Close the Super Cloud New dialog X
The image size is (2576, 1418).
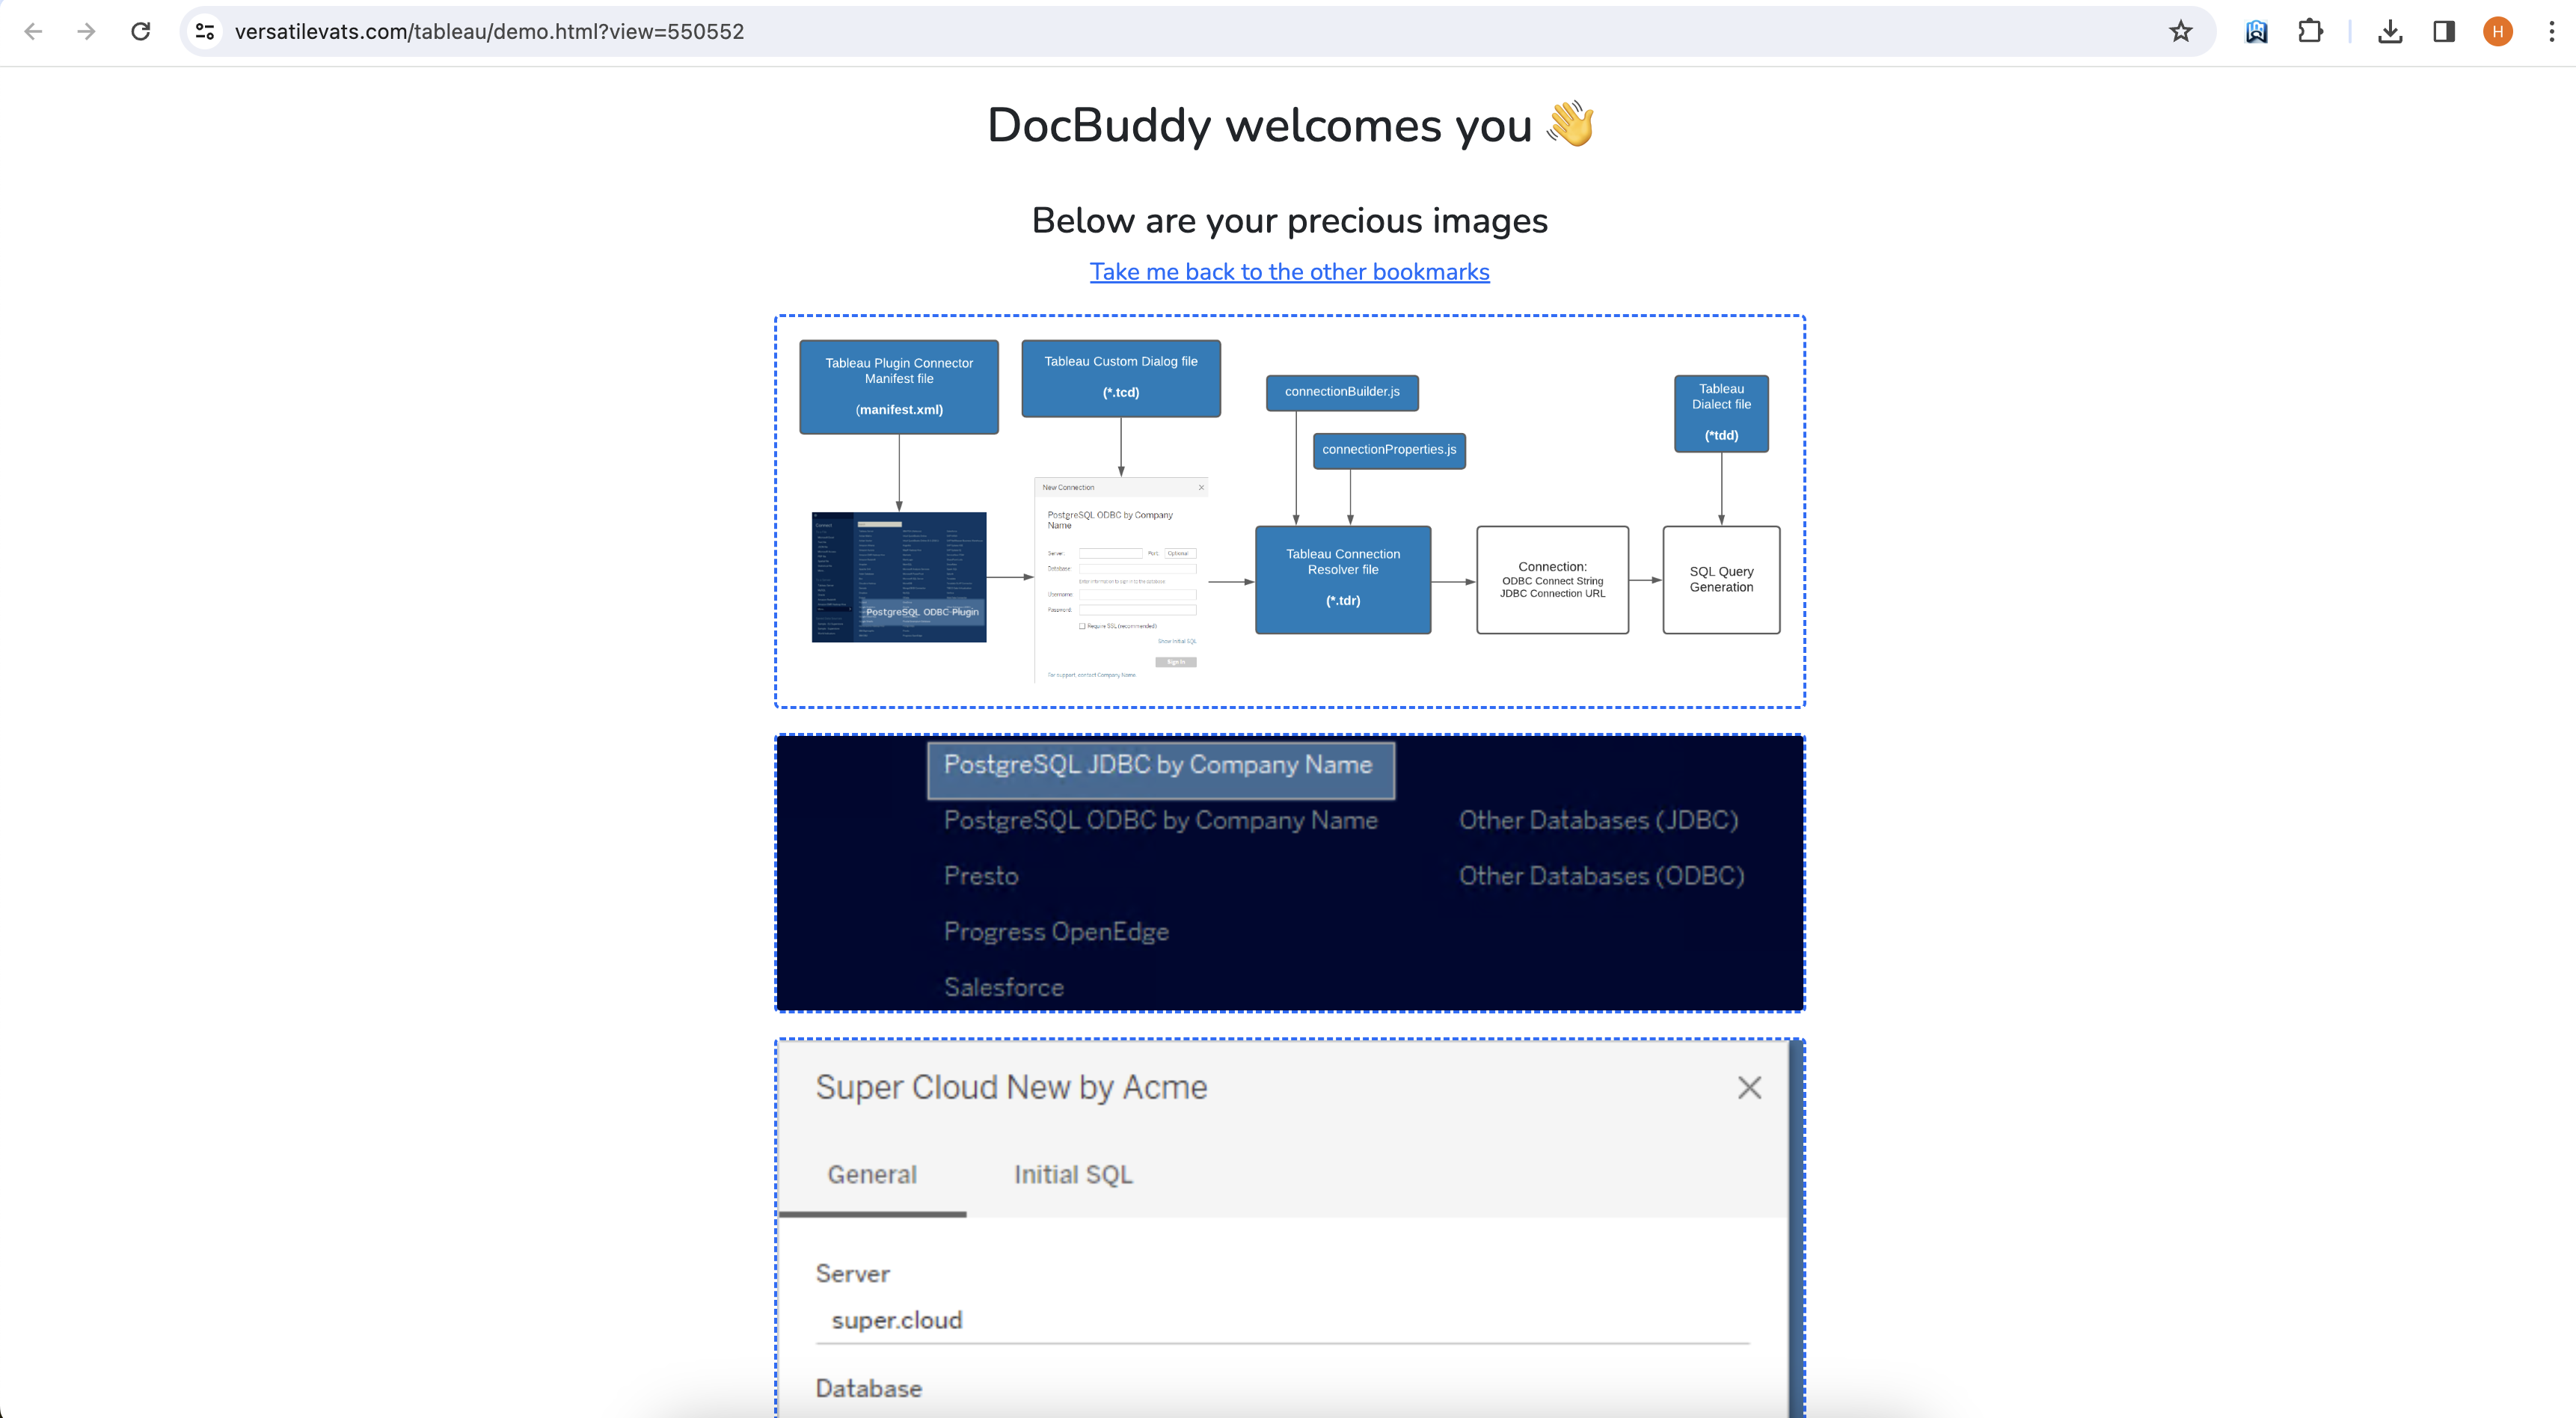[1749, 1087]
